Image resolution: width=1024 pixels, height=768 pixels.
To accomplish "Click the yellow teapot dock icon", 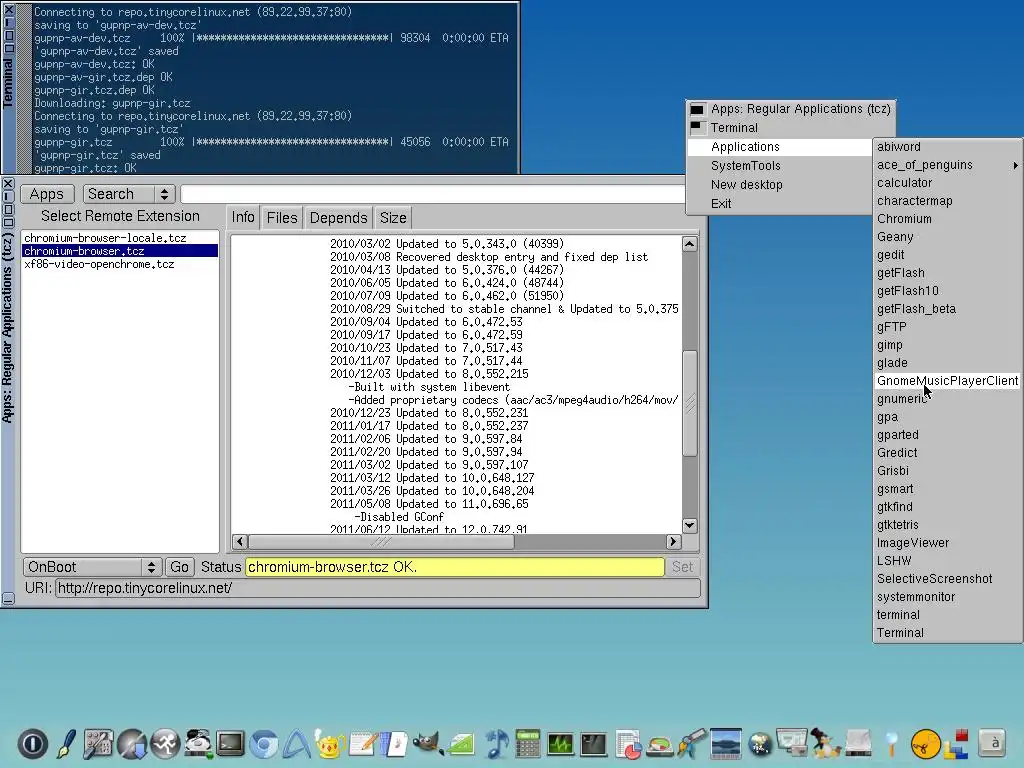I will 330,743.
